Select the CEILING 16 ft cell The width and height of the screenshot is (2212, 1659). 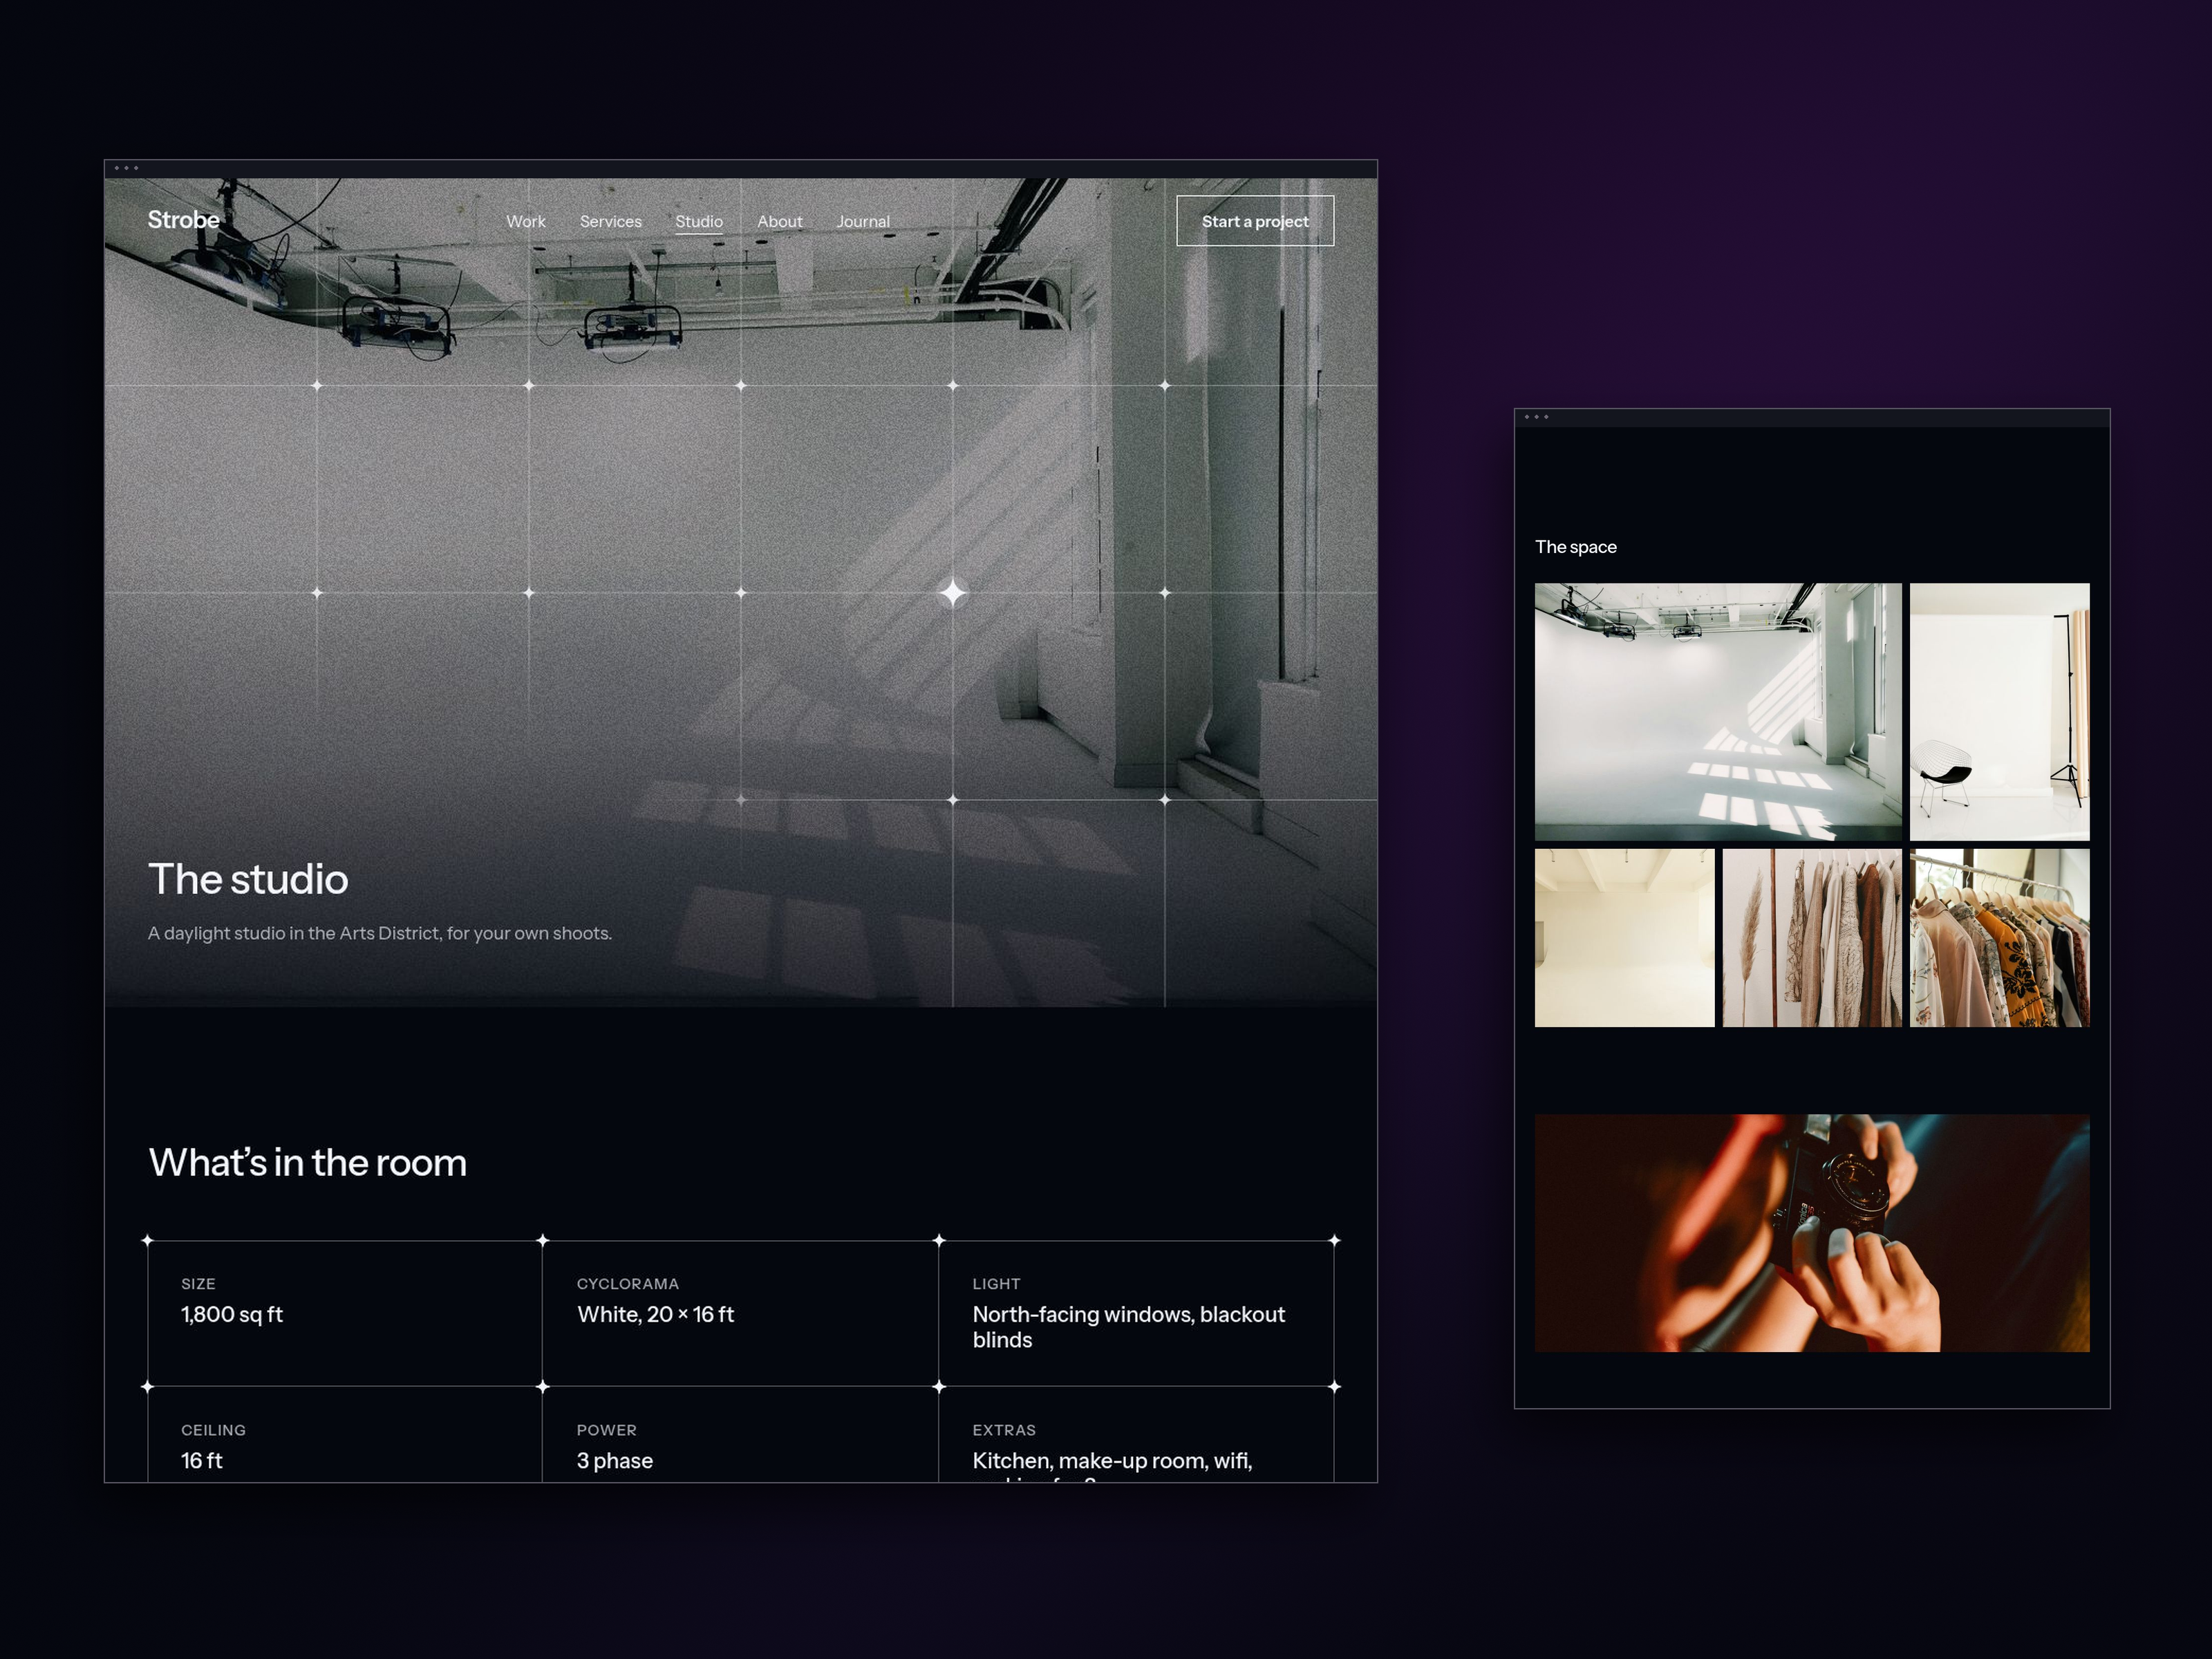coord(345,1434)
